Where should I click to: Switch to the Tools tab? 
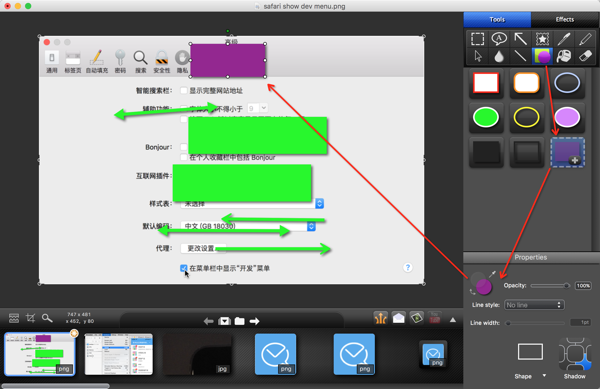click(x=497, y=20)
